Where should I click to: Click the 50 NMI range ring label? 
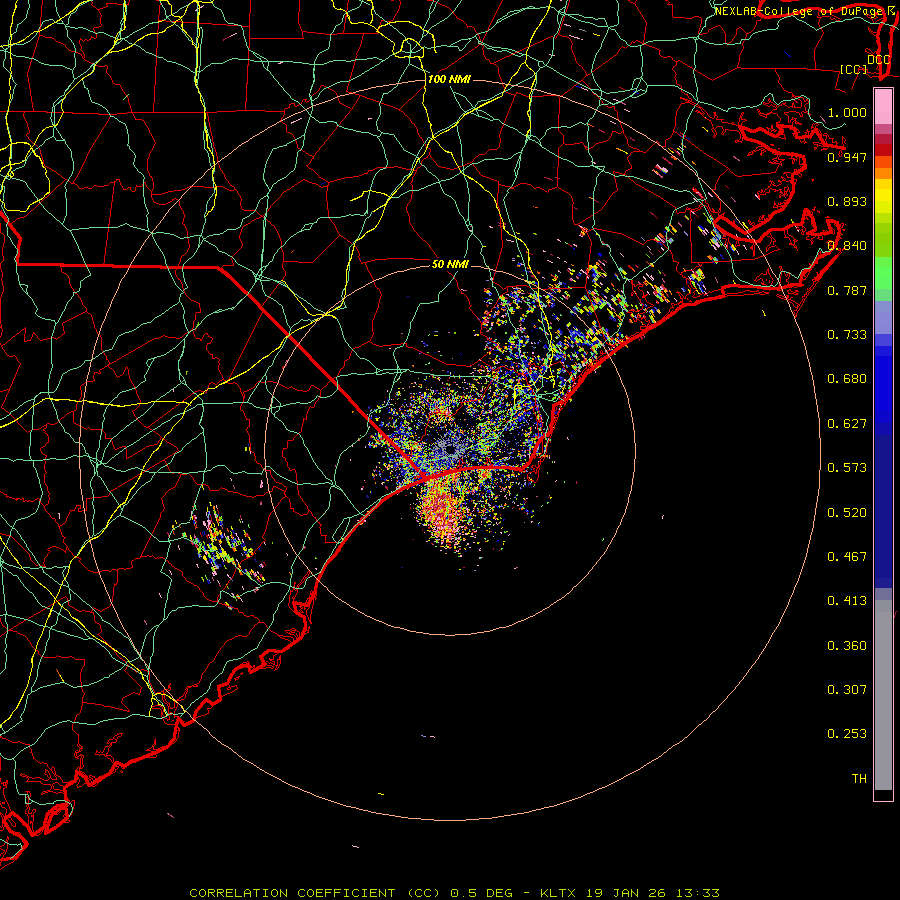(x=451, y=264)
